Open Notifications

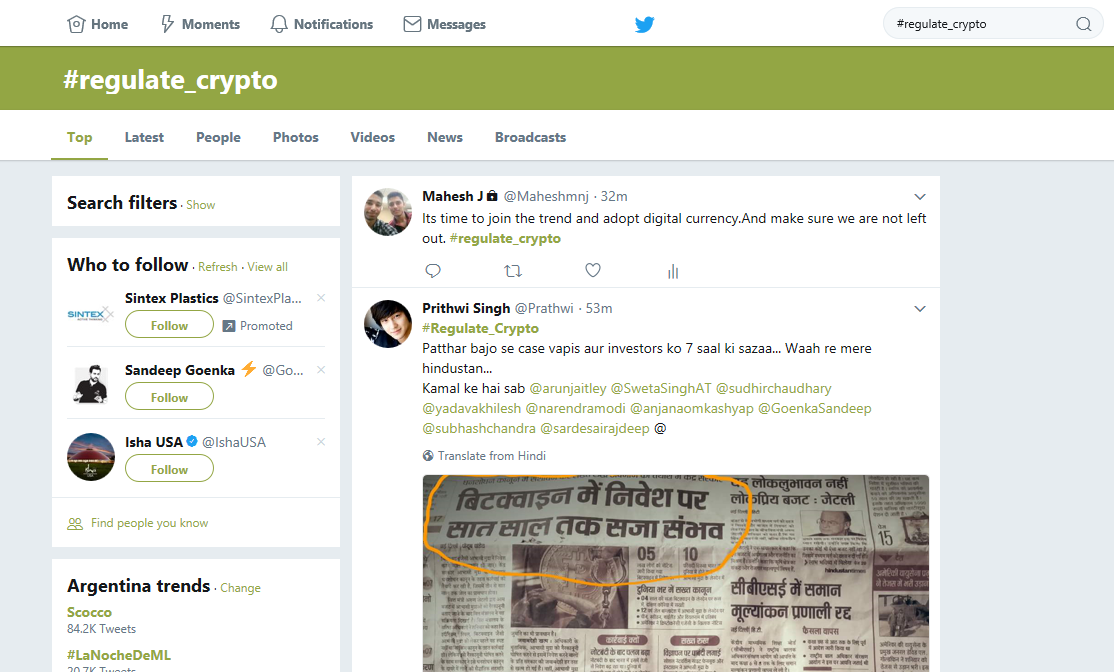[x=321, y=24]
